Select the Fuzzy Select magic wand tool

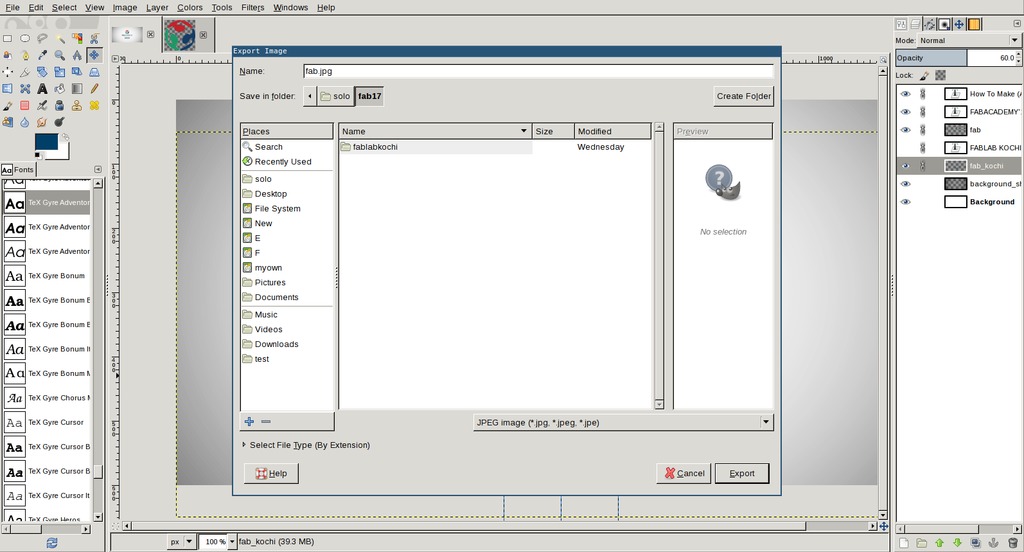[x=60, y=39]
